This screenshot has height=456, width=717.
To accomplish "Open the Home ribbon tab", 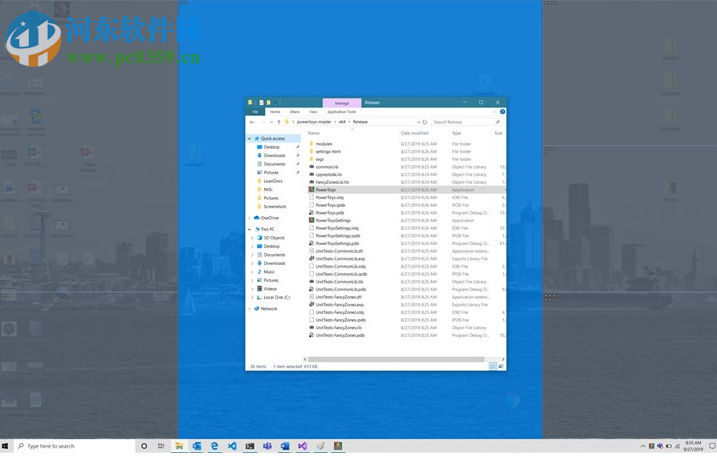I will [x=275, y=112].
